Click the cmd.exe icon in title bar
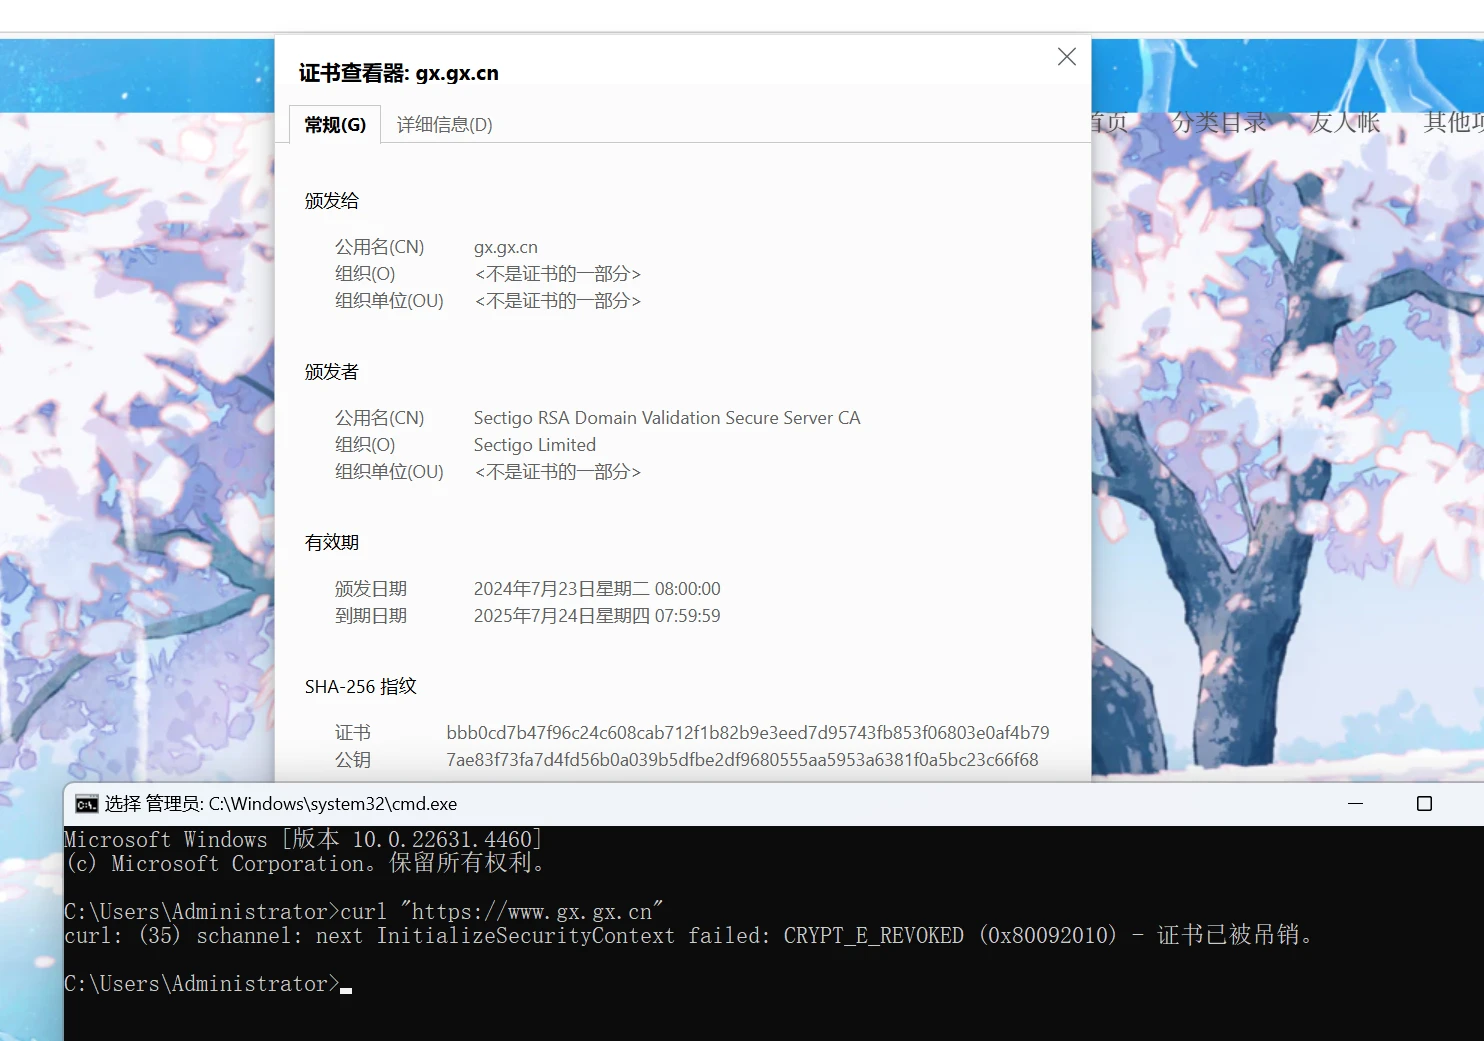 (86, 804)
